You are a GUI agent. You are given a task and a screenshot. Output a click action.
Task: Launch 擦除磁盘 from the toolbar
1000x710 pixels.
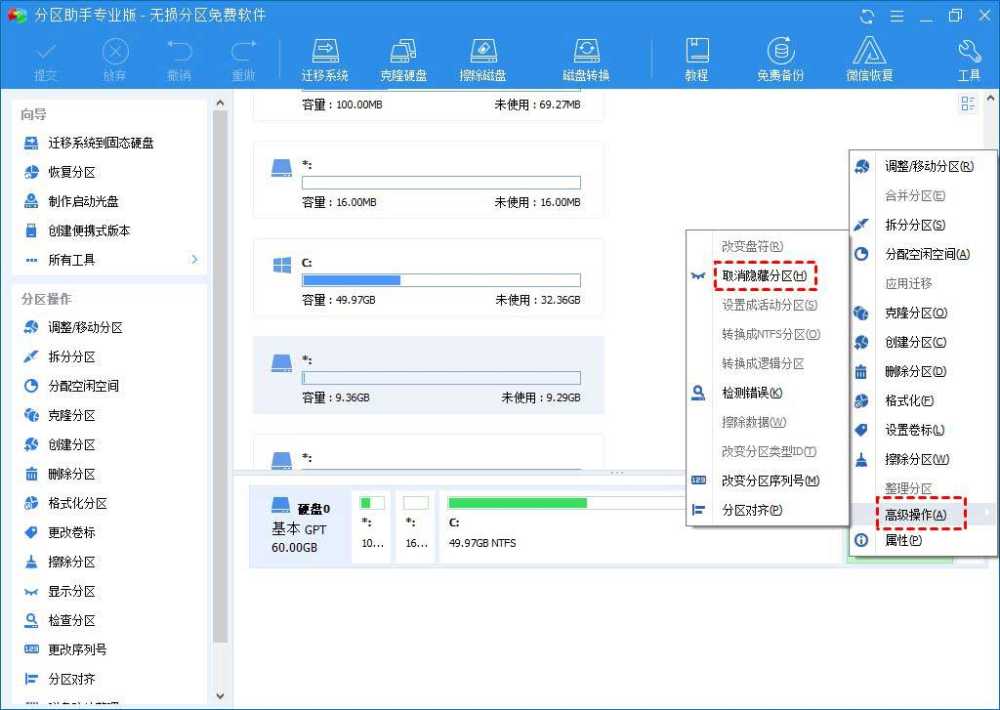(484, 57)
